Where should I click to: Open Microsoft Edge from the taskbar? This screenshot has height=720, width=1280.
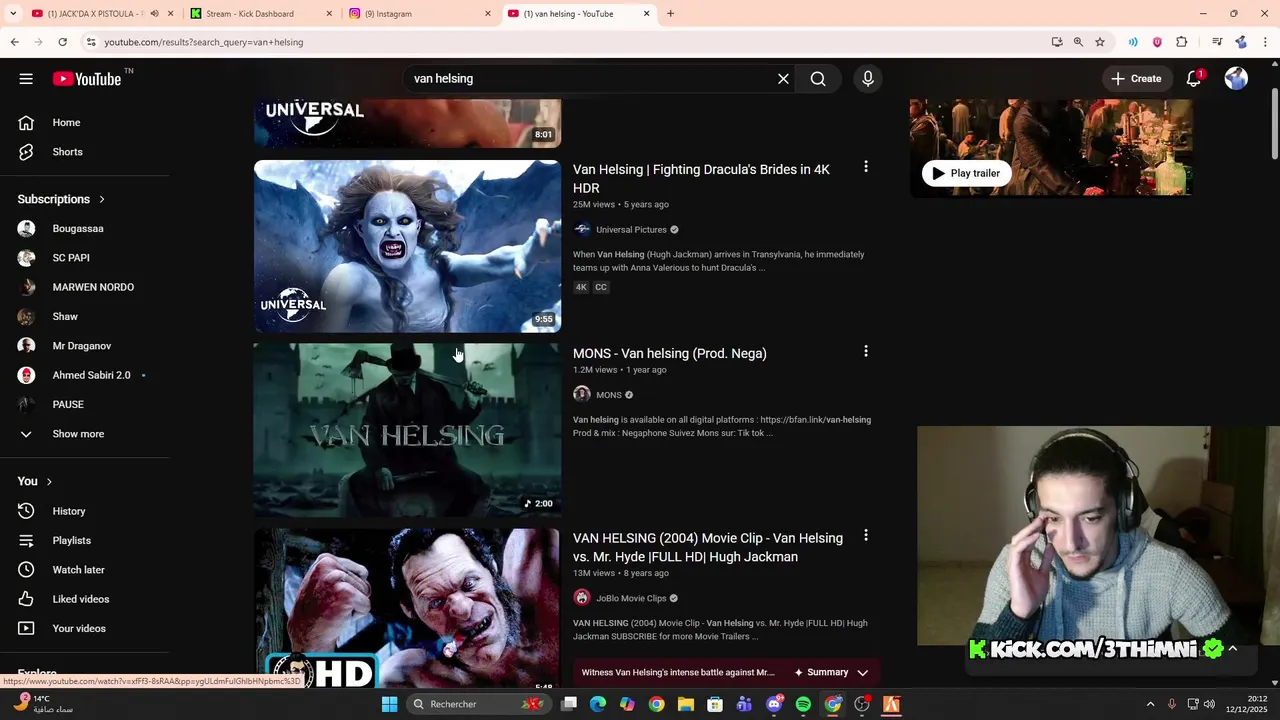pyautogui.click(x=598, y=705)
